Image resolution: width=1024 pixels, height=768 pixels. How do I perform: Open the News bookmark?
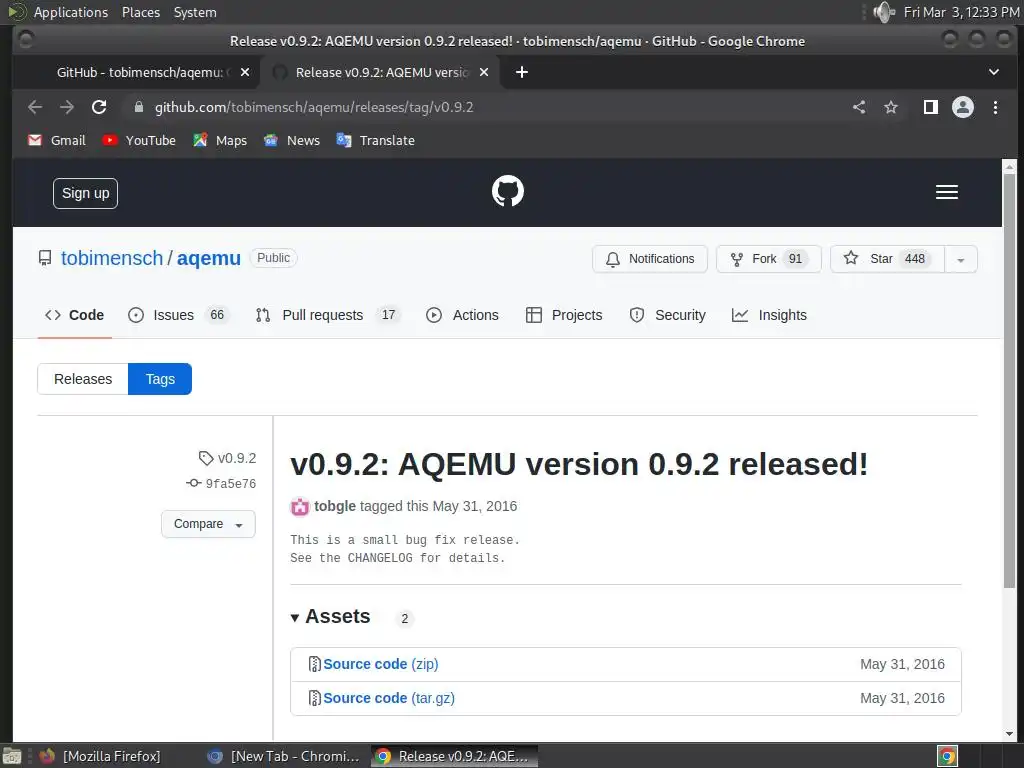pyautogui.click(x=291, y=140)
